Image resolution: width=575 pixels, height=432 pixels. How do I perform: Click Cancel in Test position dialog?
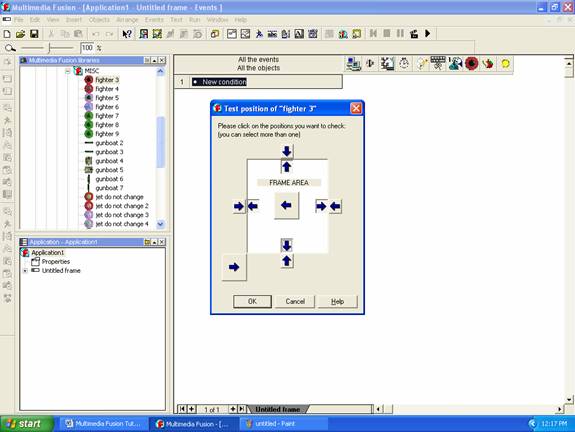pyautogui.click(x=295, y=301)
